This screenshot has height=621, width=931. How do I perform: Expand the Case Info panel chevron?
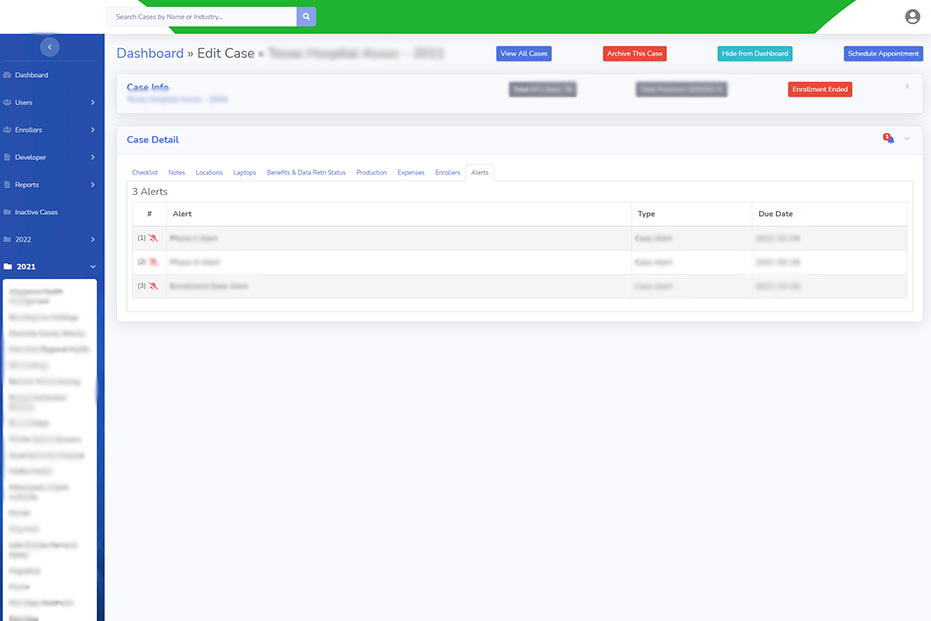tap(907, 87)
